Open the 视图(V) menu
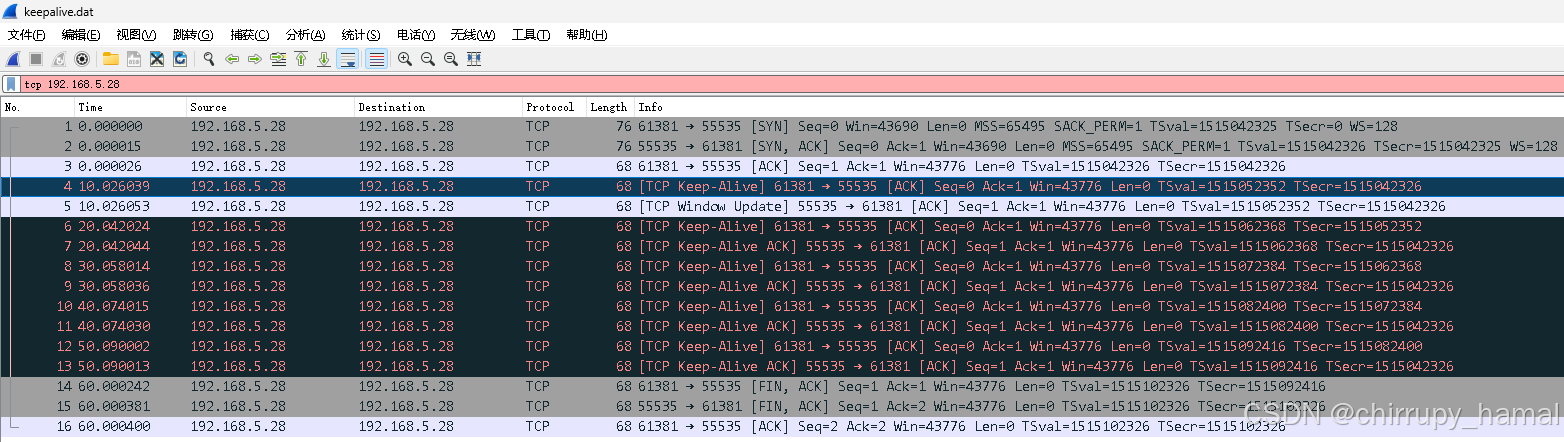This screenshot has height=442, width=1564. [x=136, y=35]
